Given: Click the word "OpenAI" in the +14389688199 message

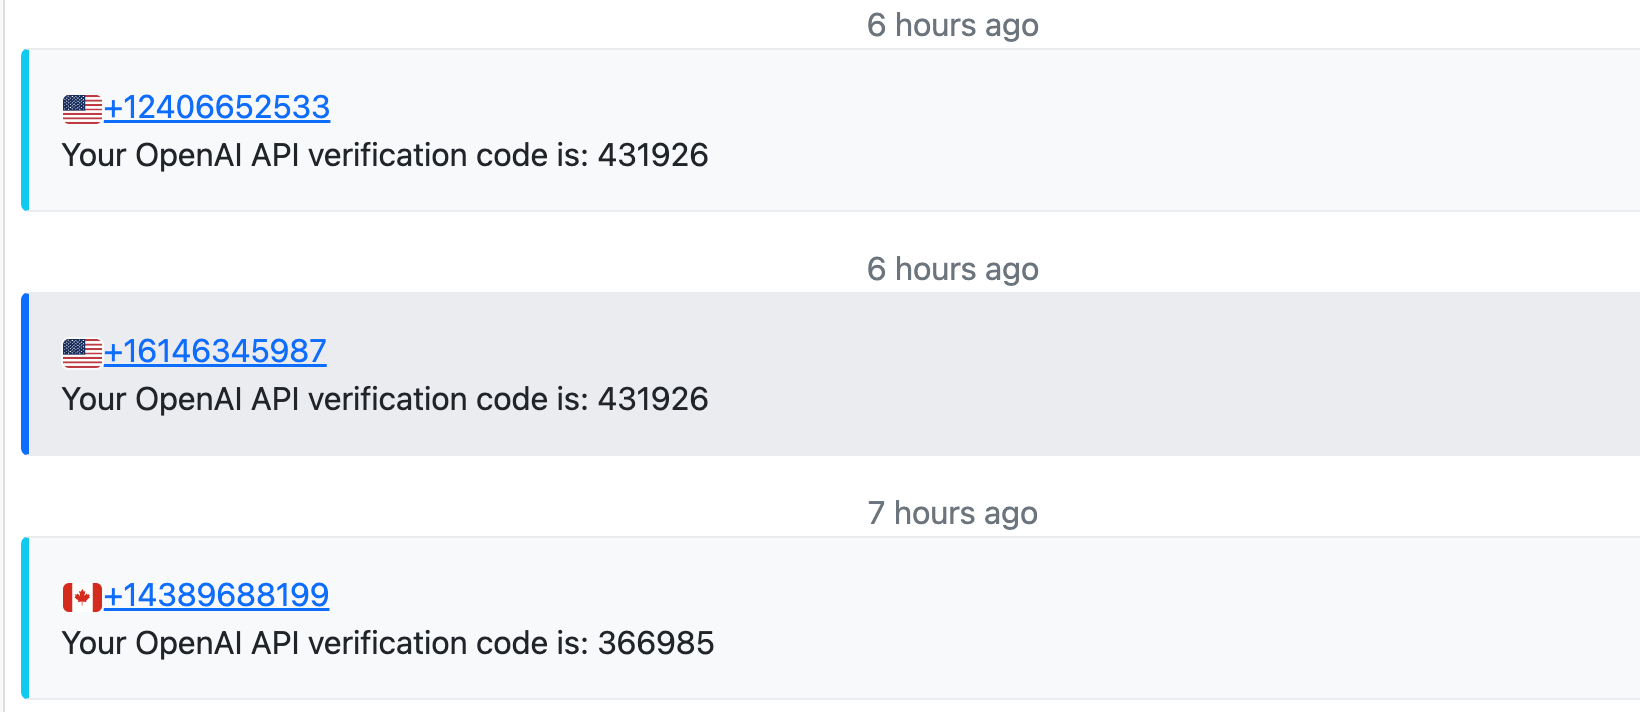Looking at the screenshot, I should click(189, 643).
